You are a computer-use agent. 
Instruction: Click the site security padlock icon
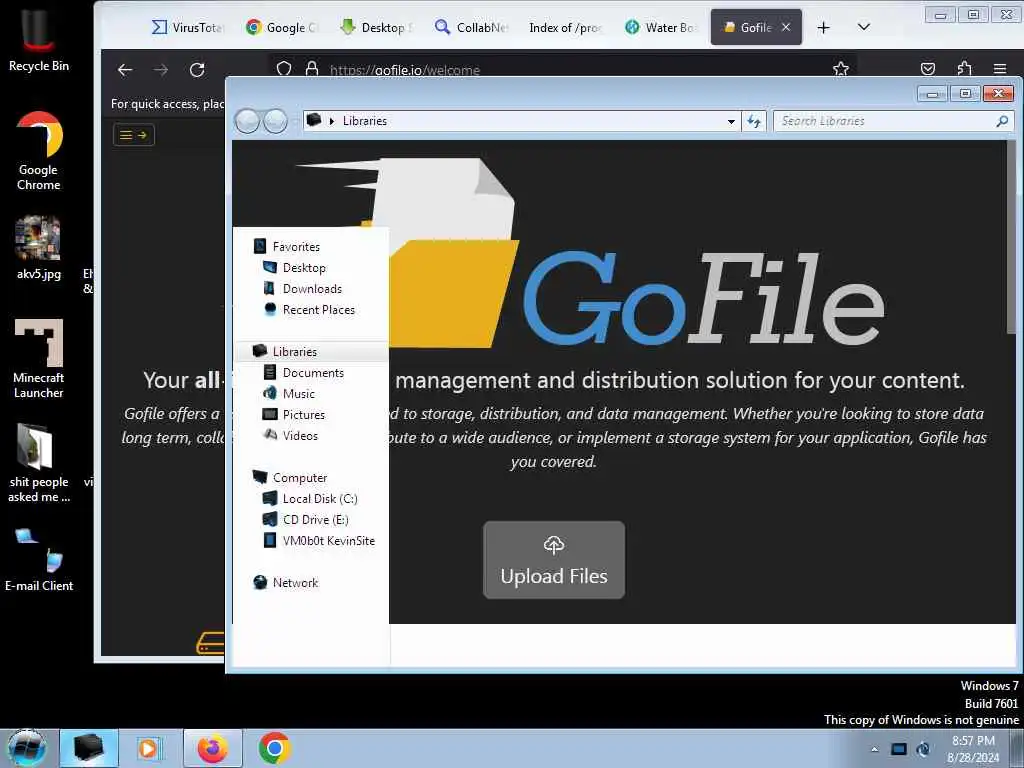click(x=312, y=69)
